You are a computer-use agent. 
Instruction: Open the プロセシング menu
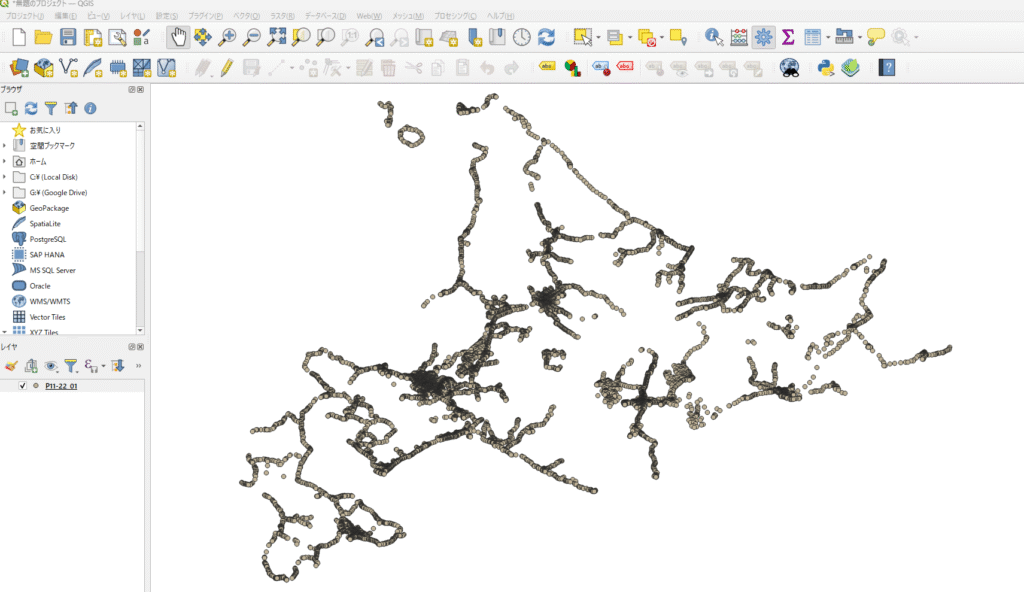pyautogui.click(x=455, y=16)
